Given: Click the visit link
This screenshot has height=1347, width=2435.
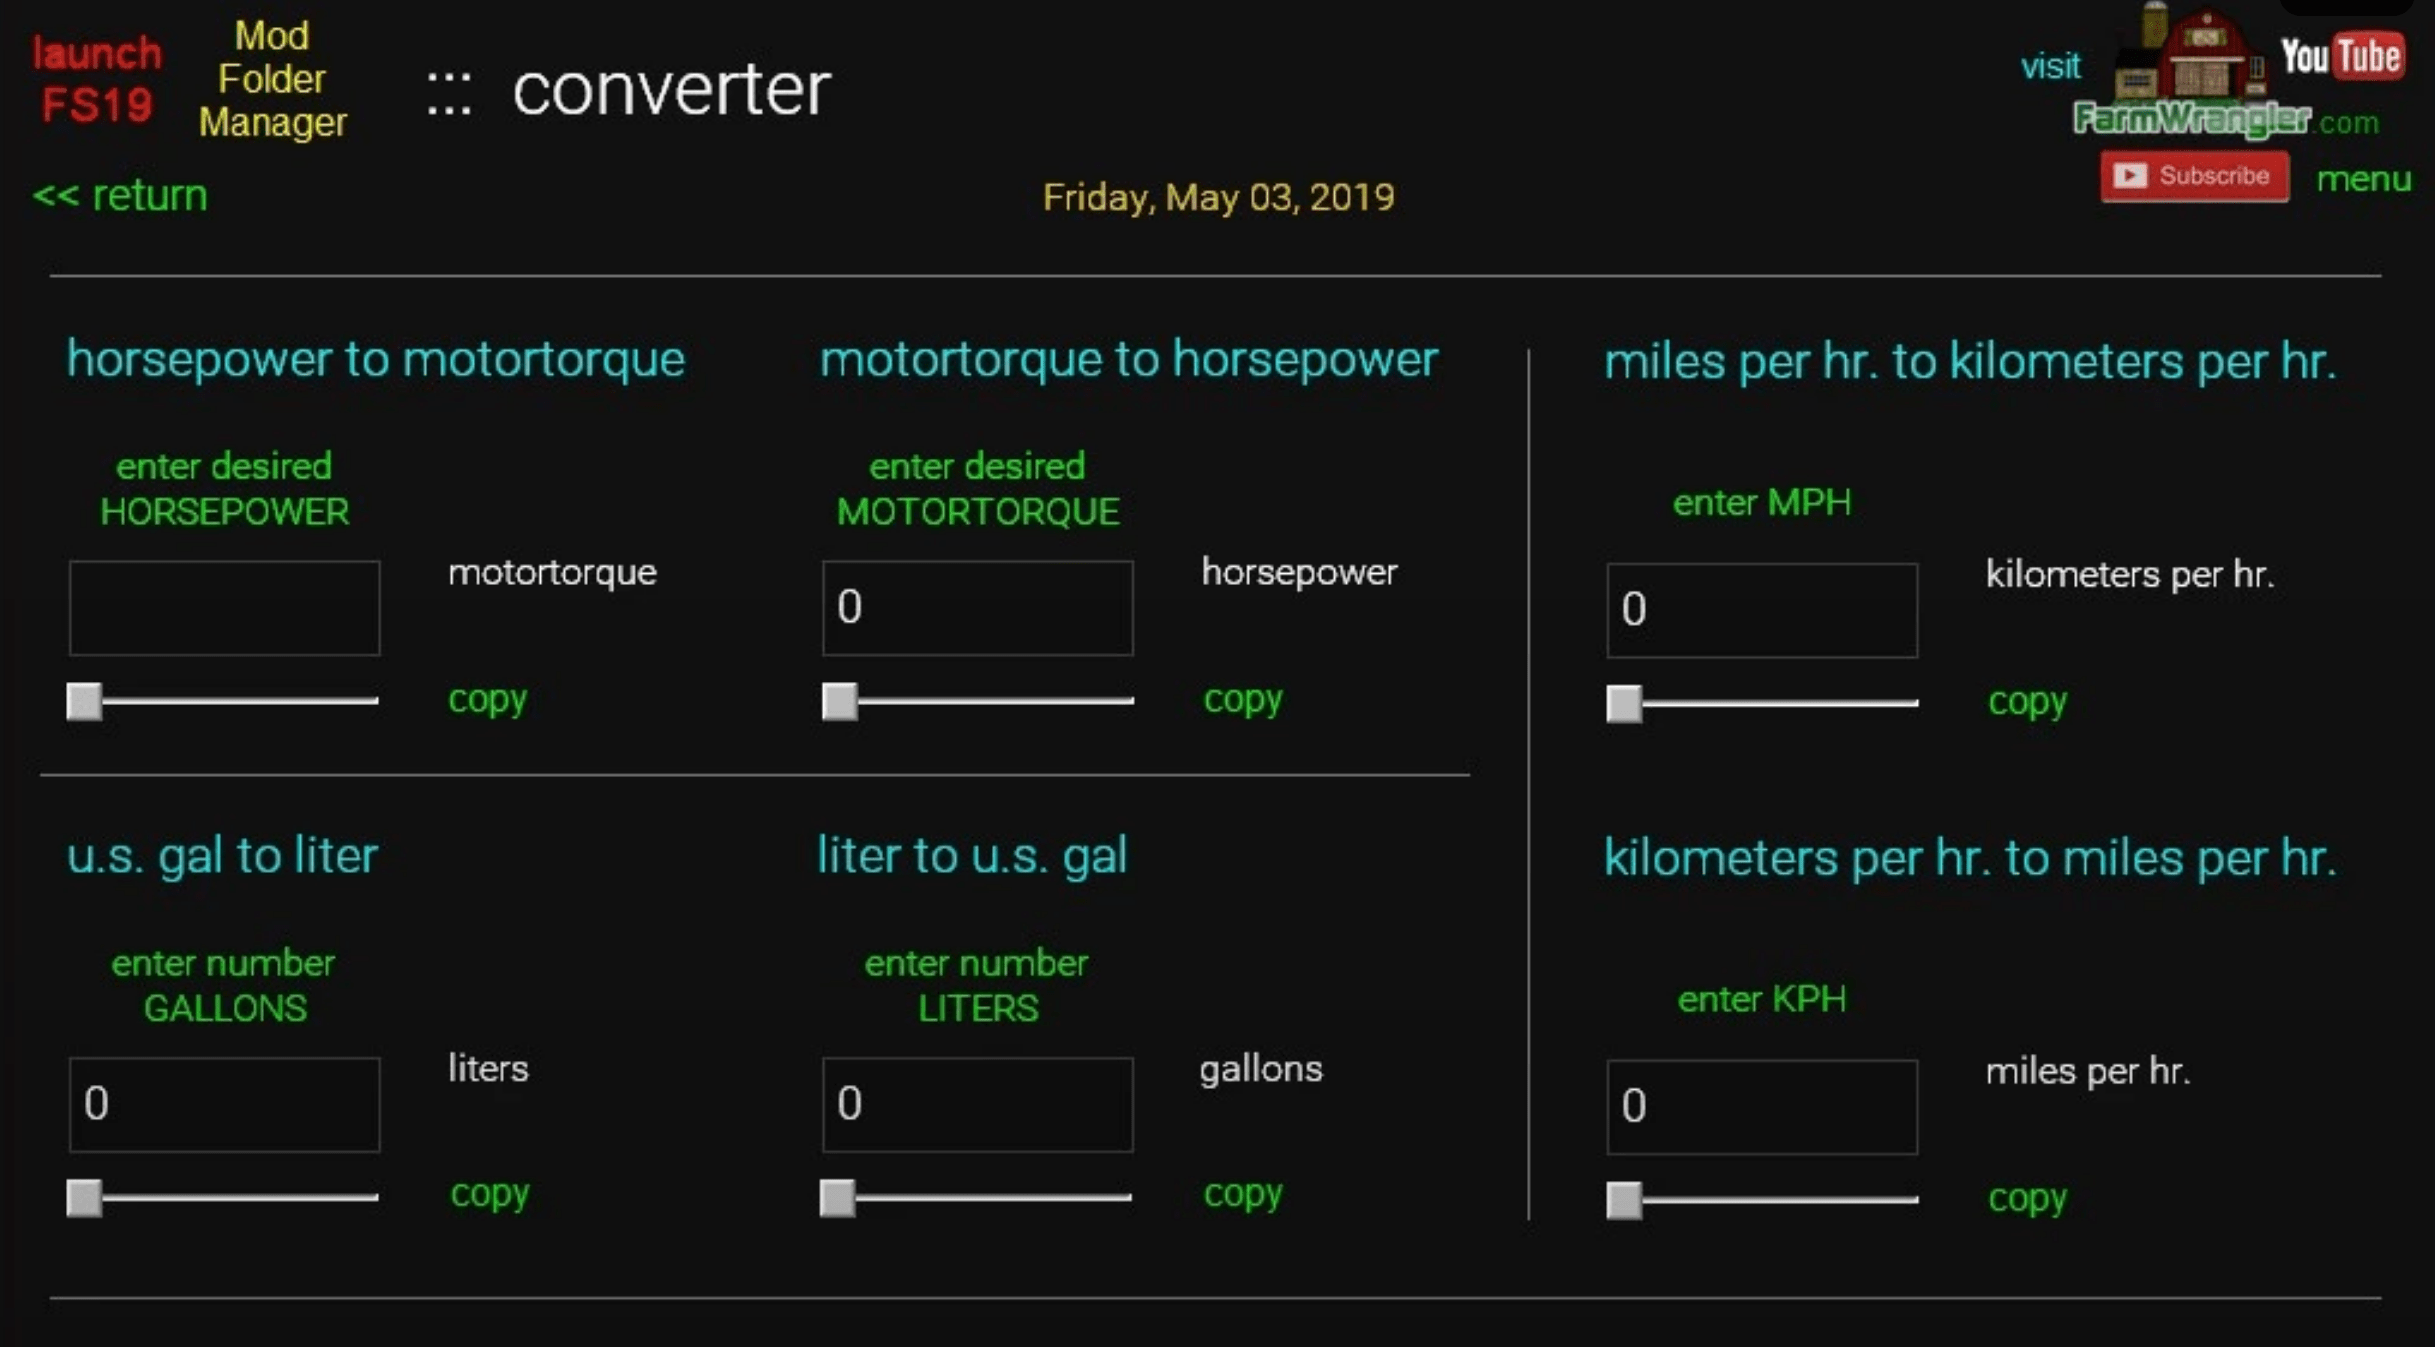Looking at the screenshot, I should coord(2050,67).
